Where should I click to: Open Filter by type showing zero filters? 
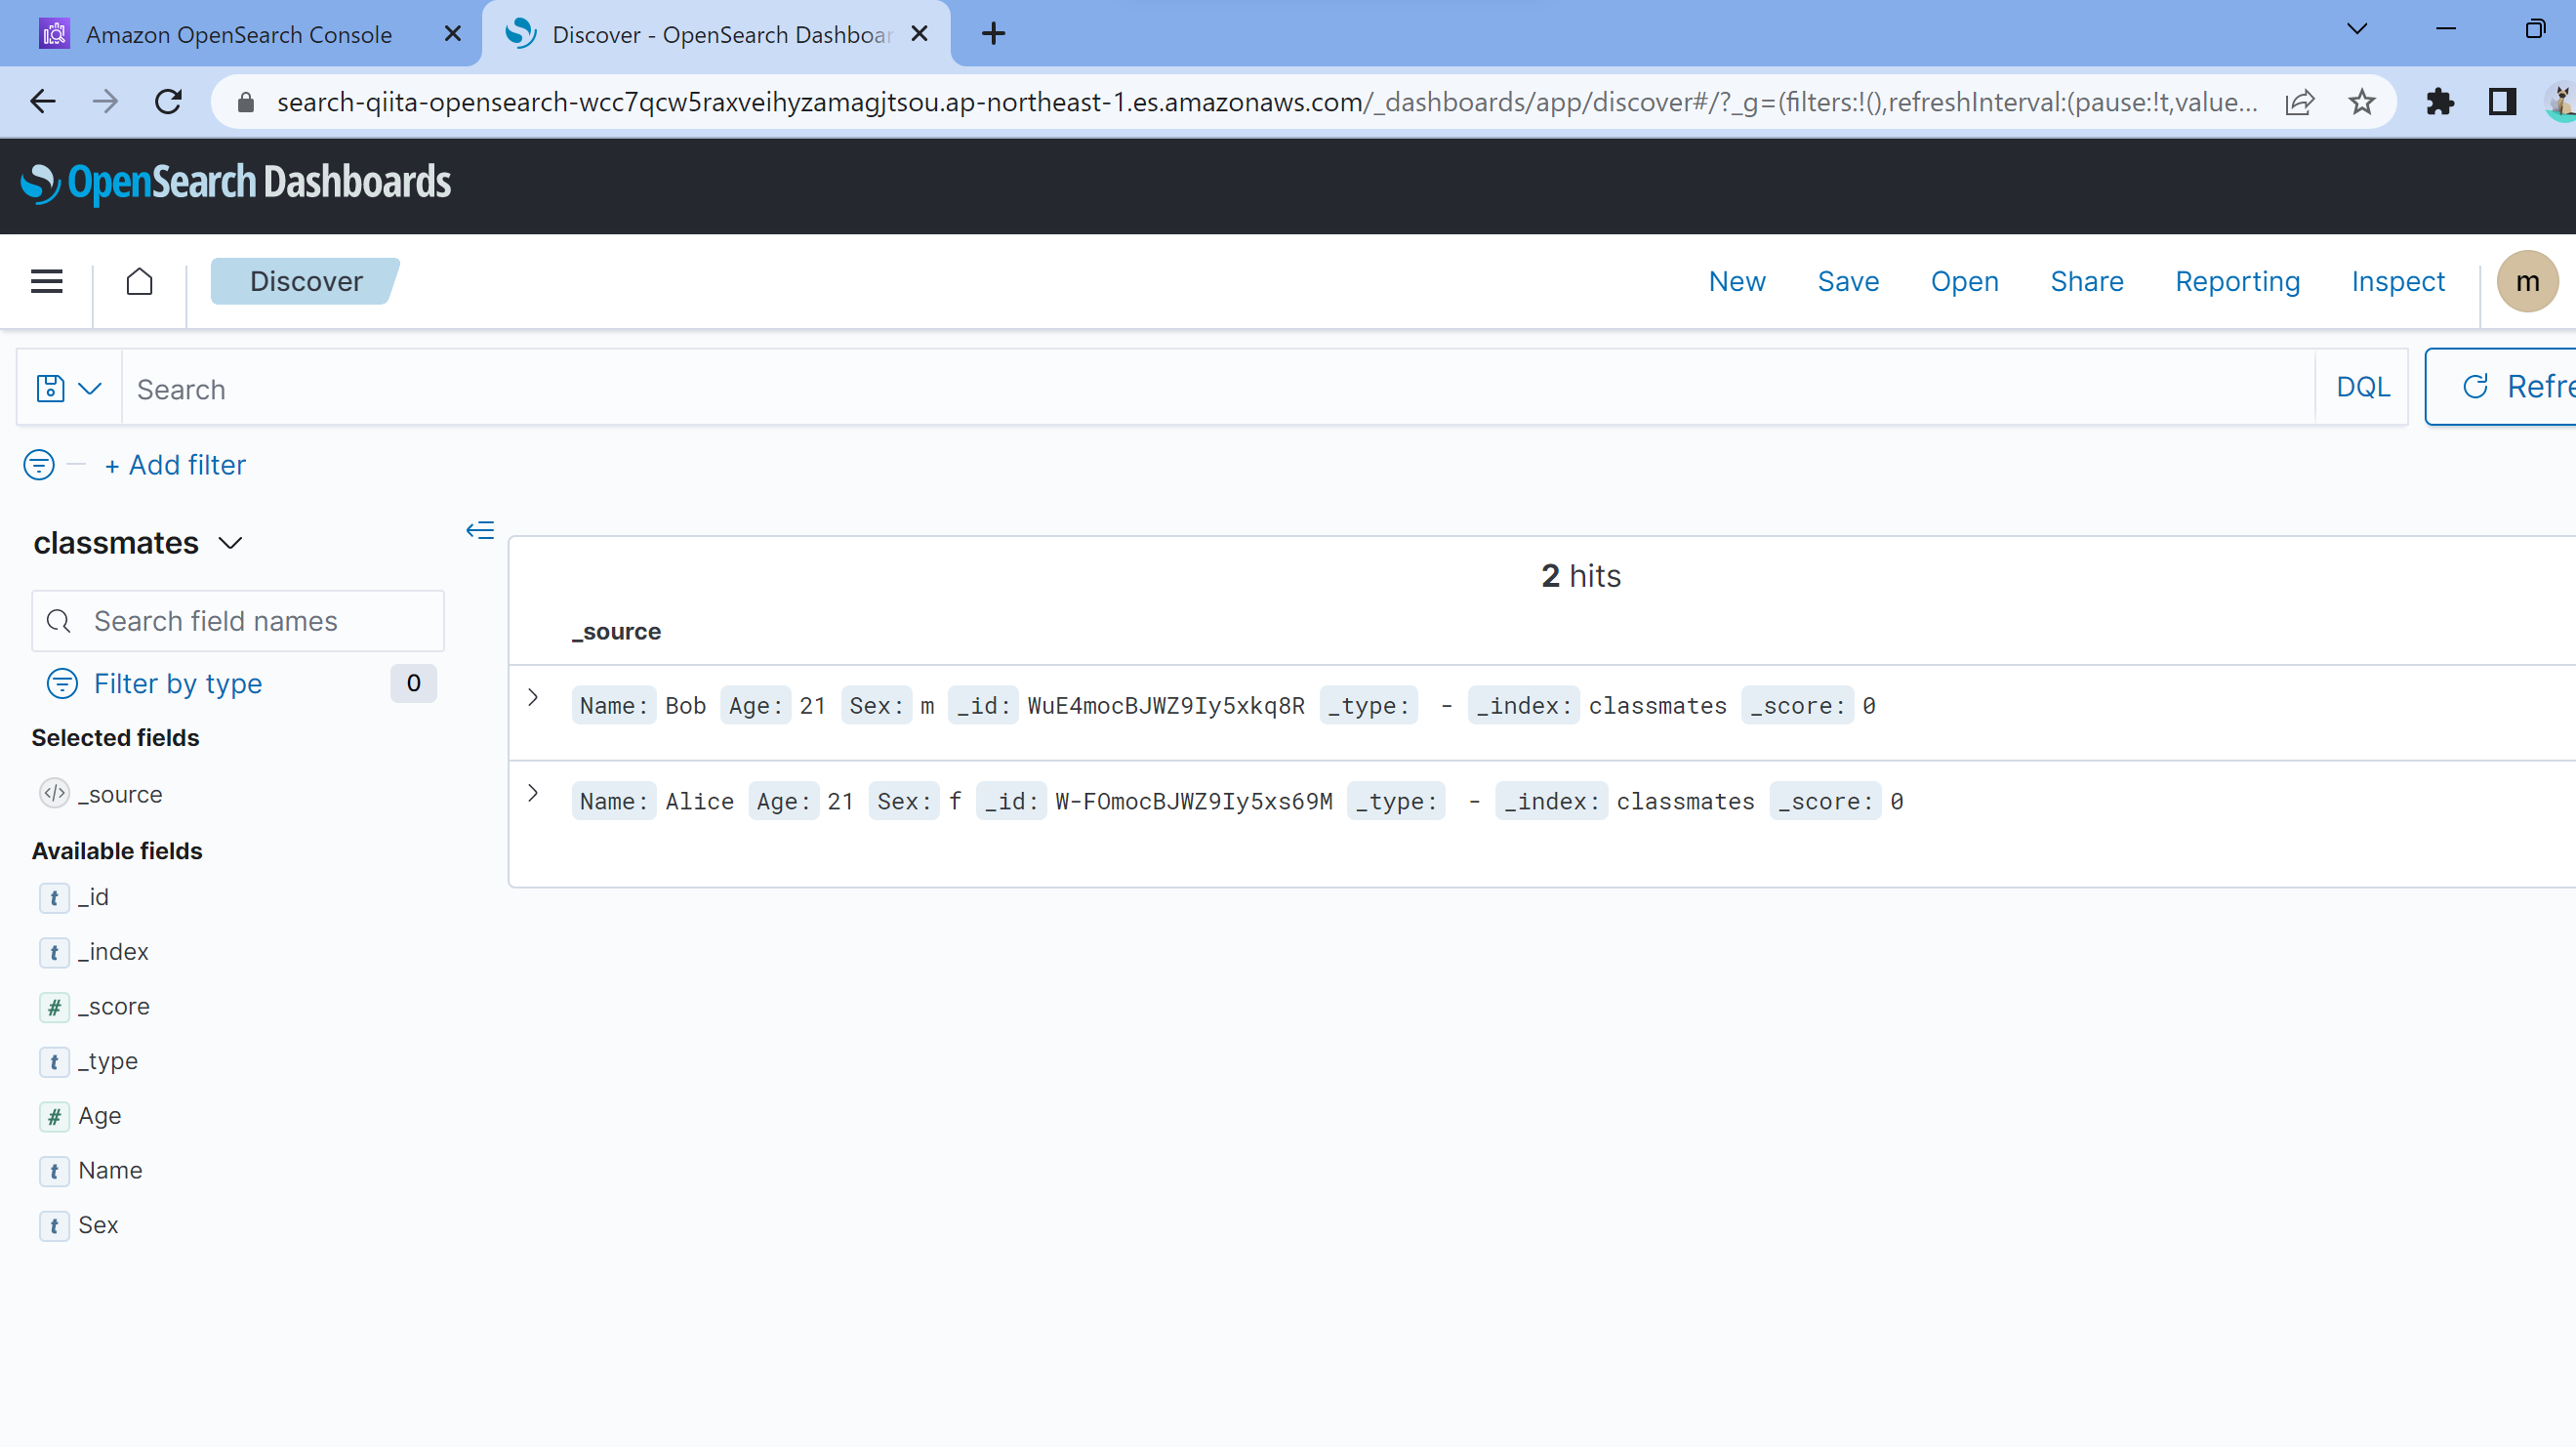pos(178,683)
